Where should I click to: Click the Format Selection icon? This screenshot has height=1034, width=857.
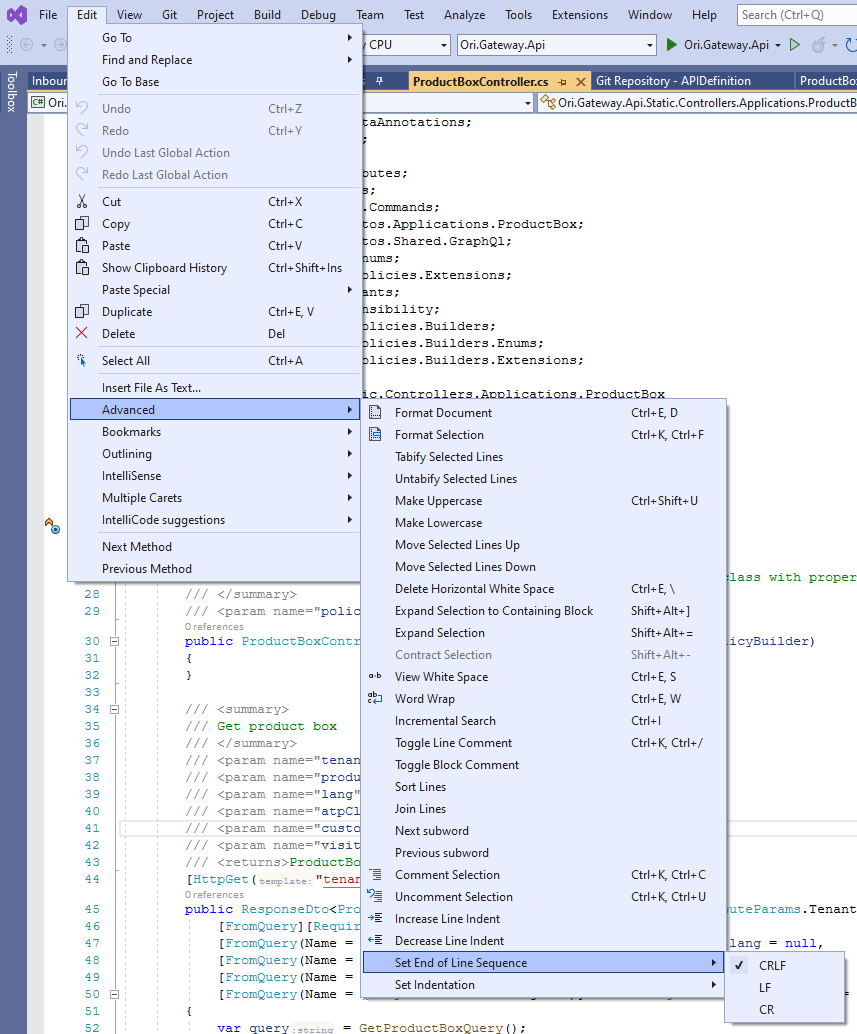click(375, 434)
